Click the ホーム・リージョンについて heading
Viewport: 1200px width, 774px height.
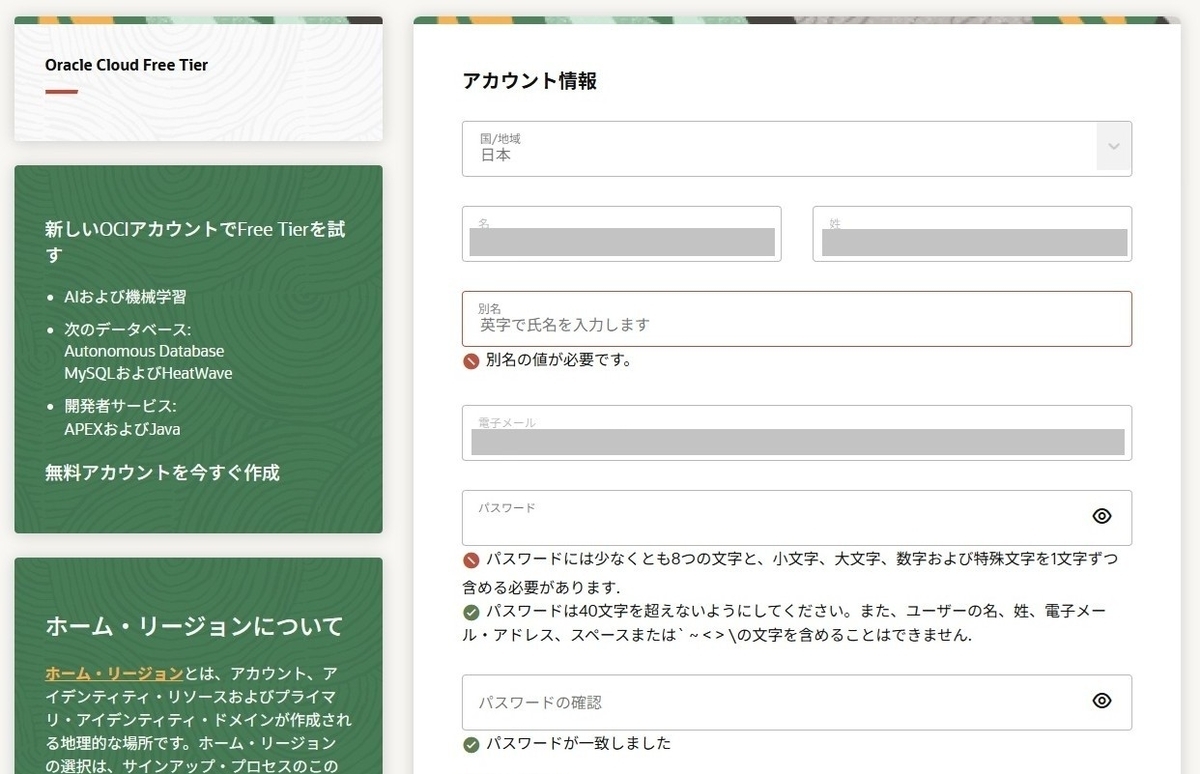click(194, 627)
